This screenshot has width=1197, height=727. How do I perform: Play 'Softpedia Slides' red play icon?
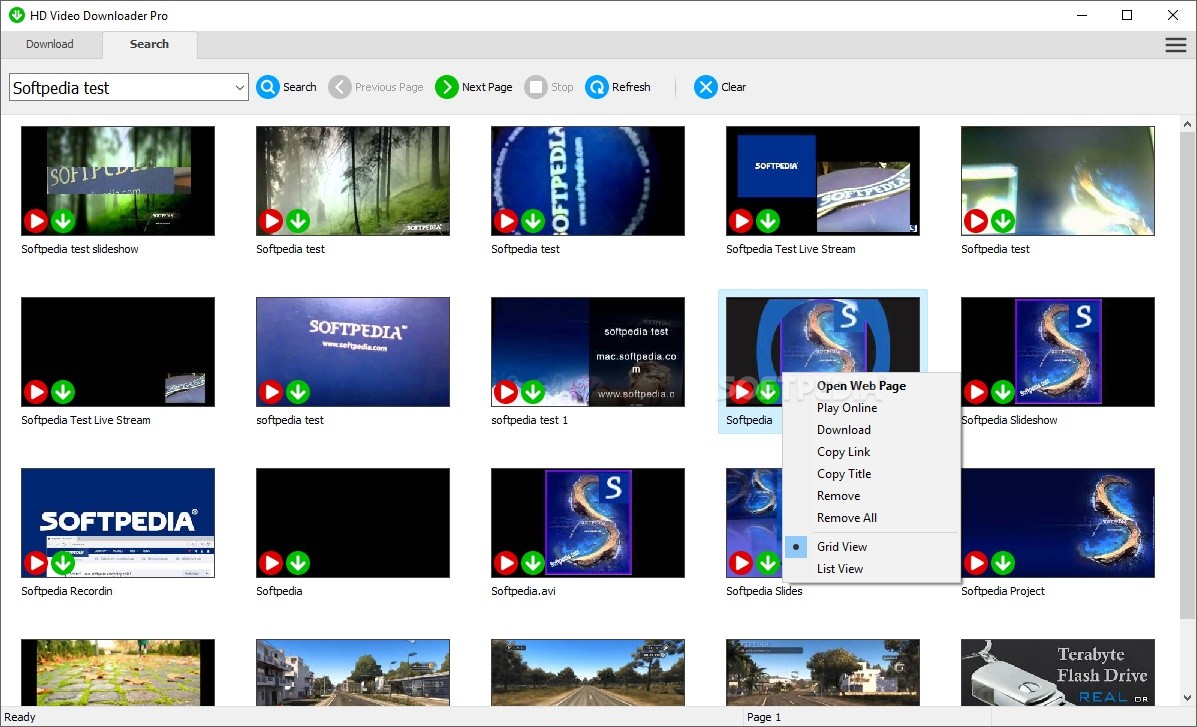[740, 564]
